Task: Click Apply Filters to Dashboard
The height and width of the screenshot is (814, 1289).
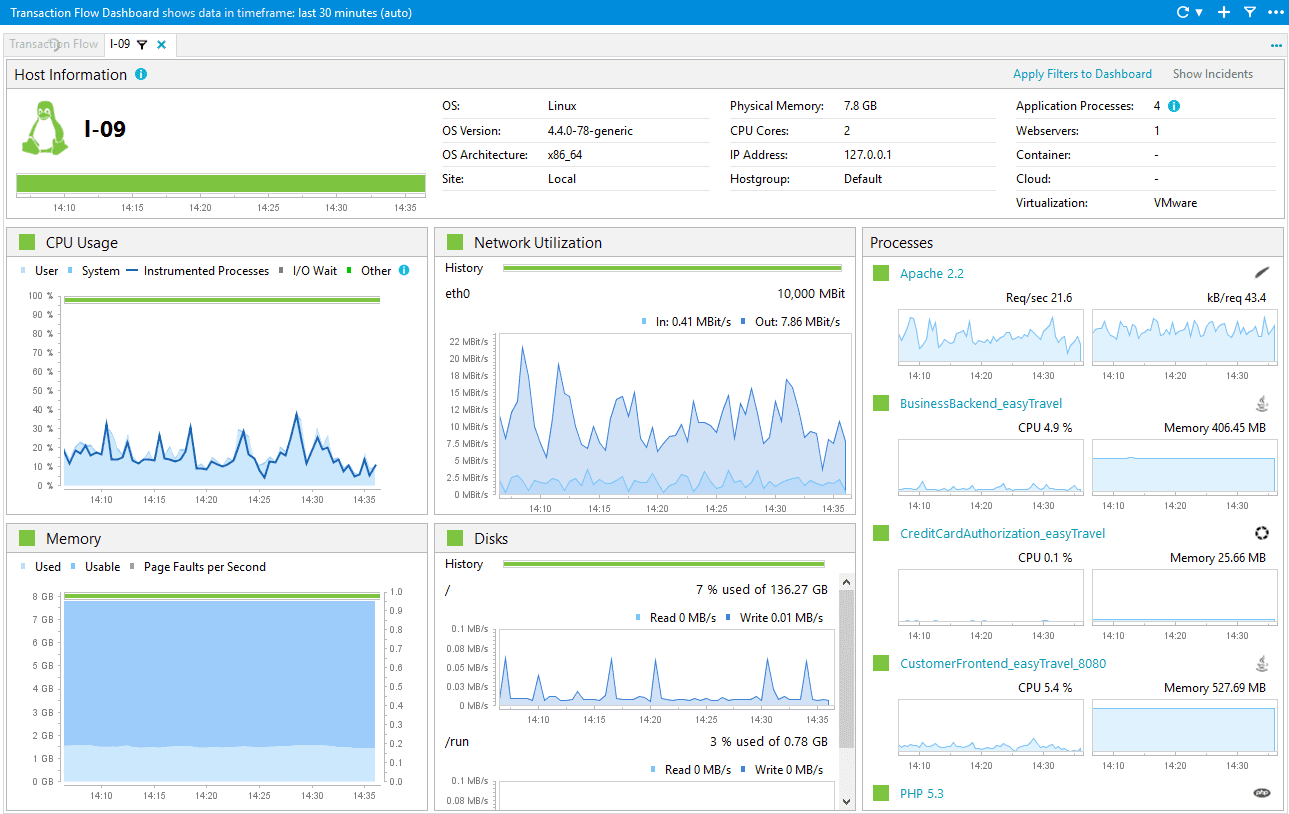Action: 1082,74
